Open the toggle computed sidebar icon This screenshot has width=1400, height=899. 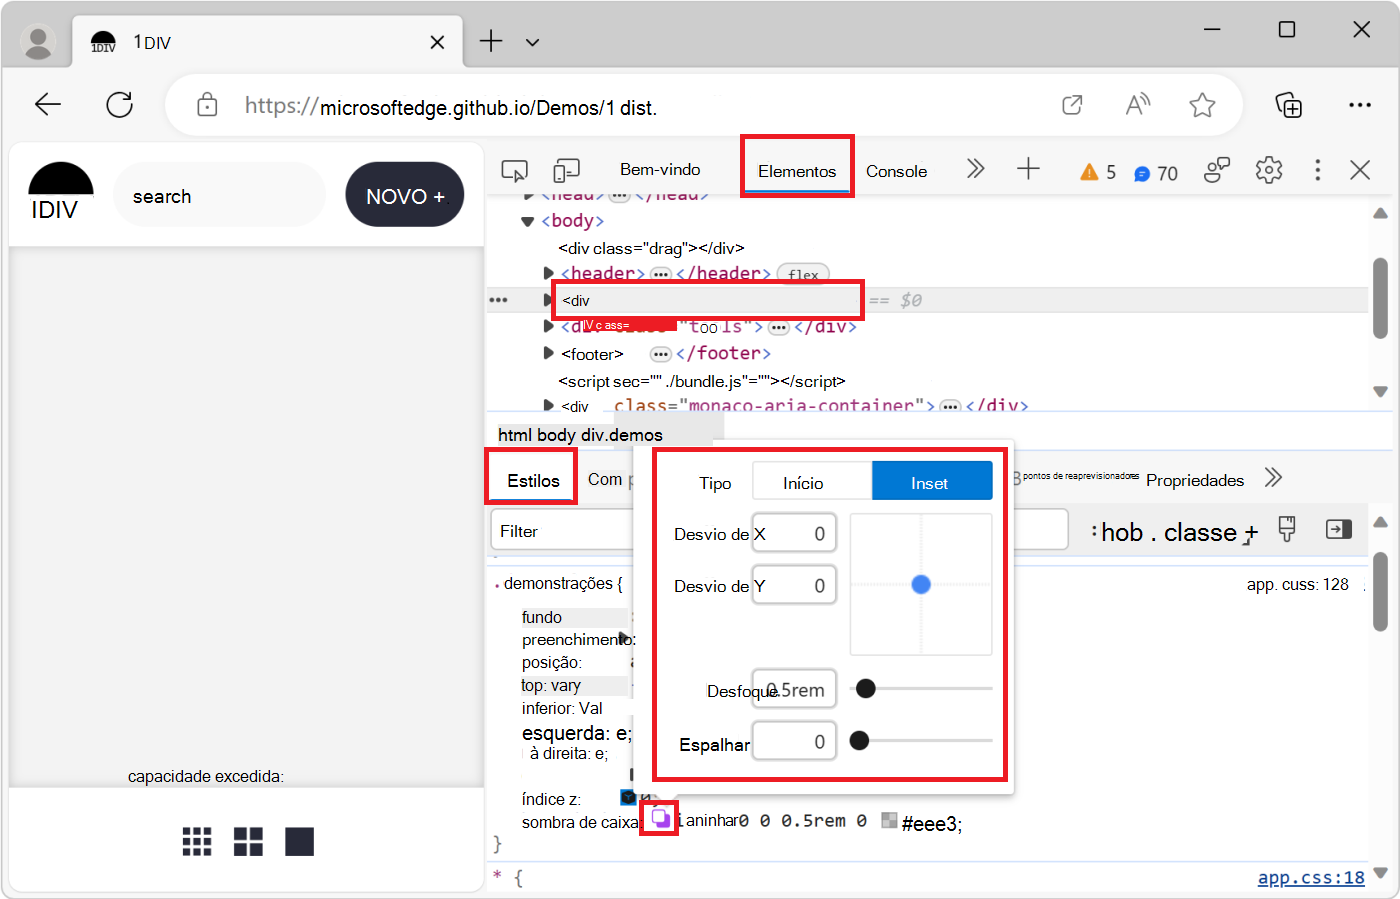click(x=1338, y=530)
